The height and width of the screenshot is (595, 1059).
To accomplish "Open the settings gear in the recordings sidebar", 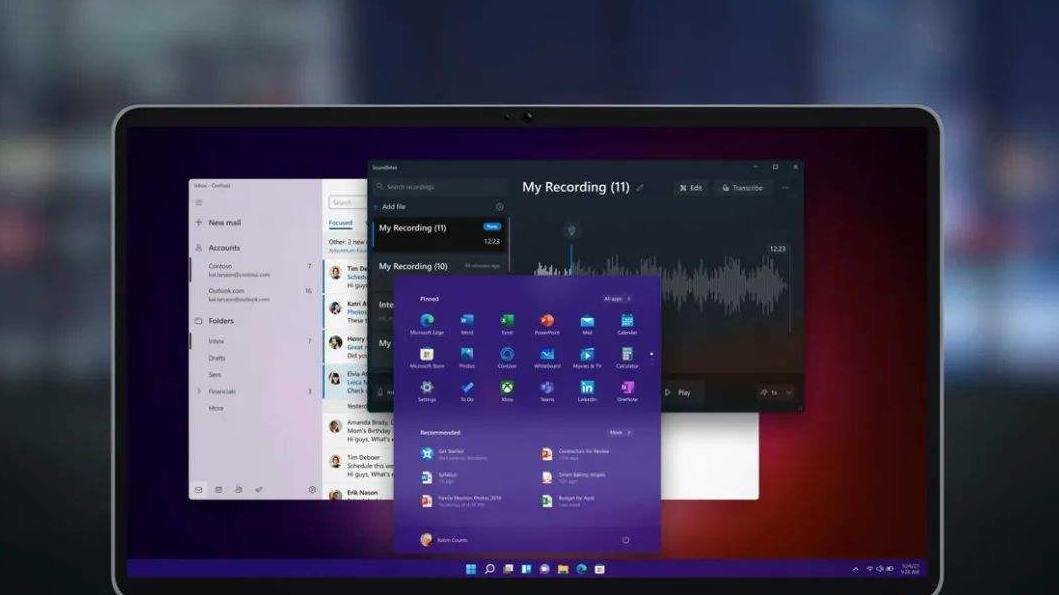I will (x=500, y=206).
